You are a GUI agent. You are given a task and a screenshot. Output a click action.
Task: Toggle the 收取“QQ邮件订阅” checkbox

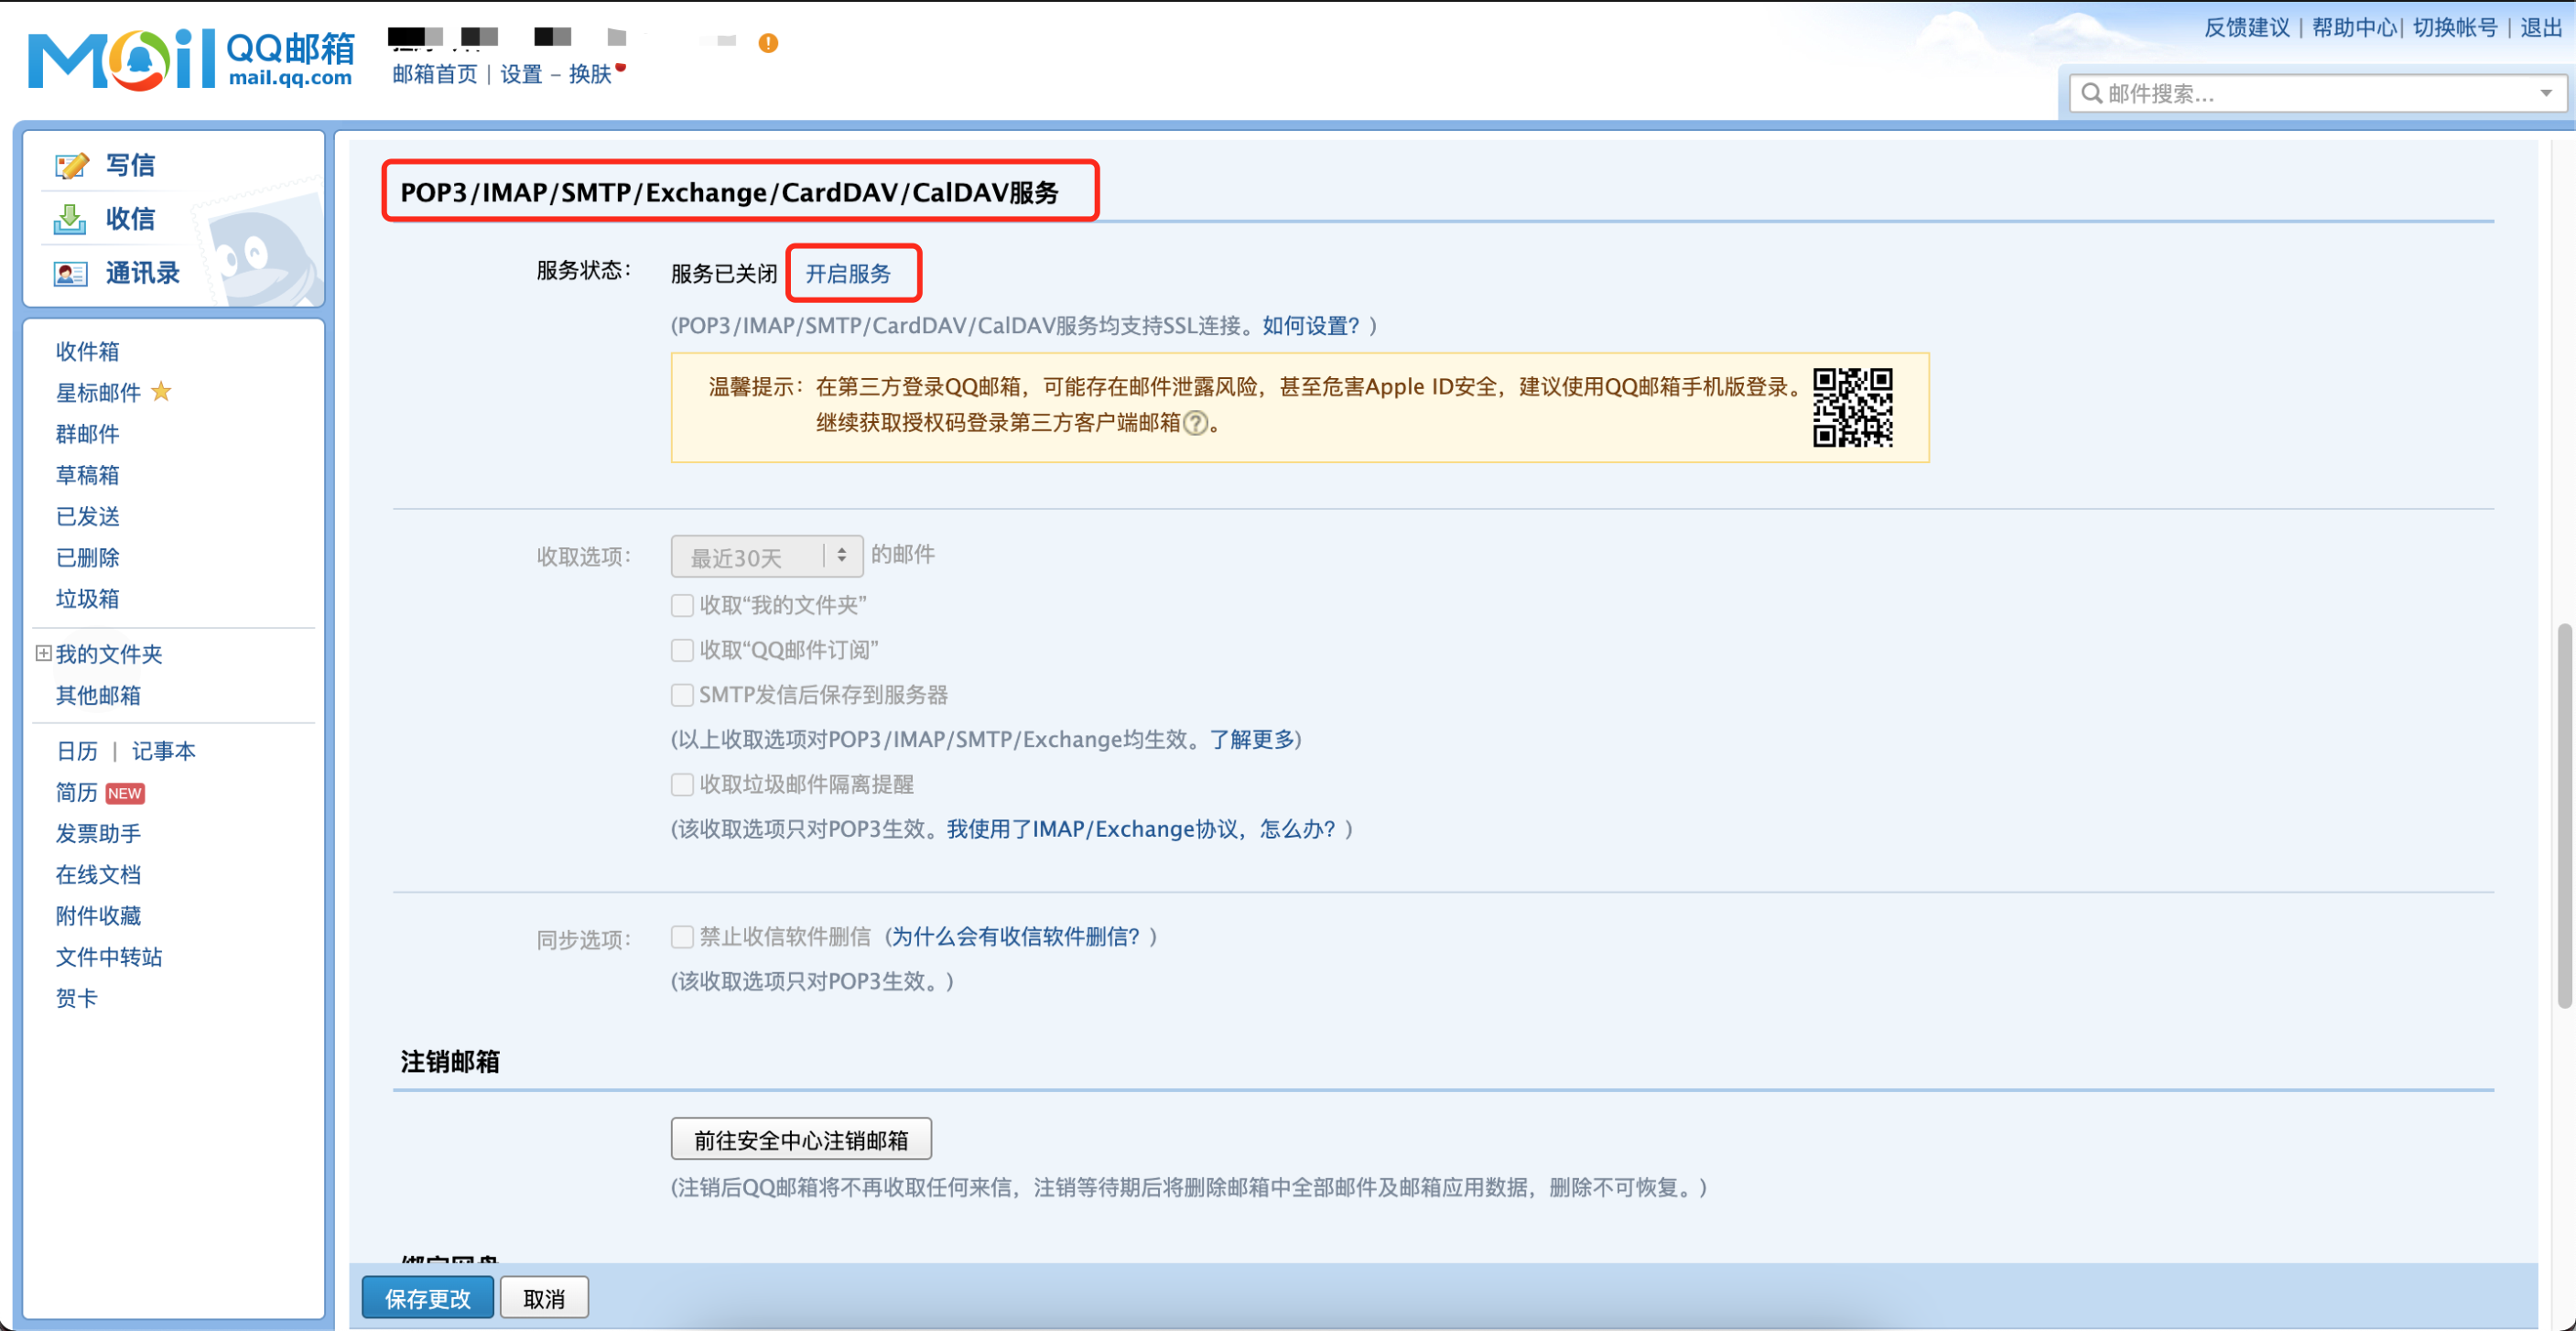[x=682, y=651]
